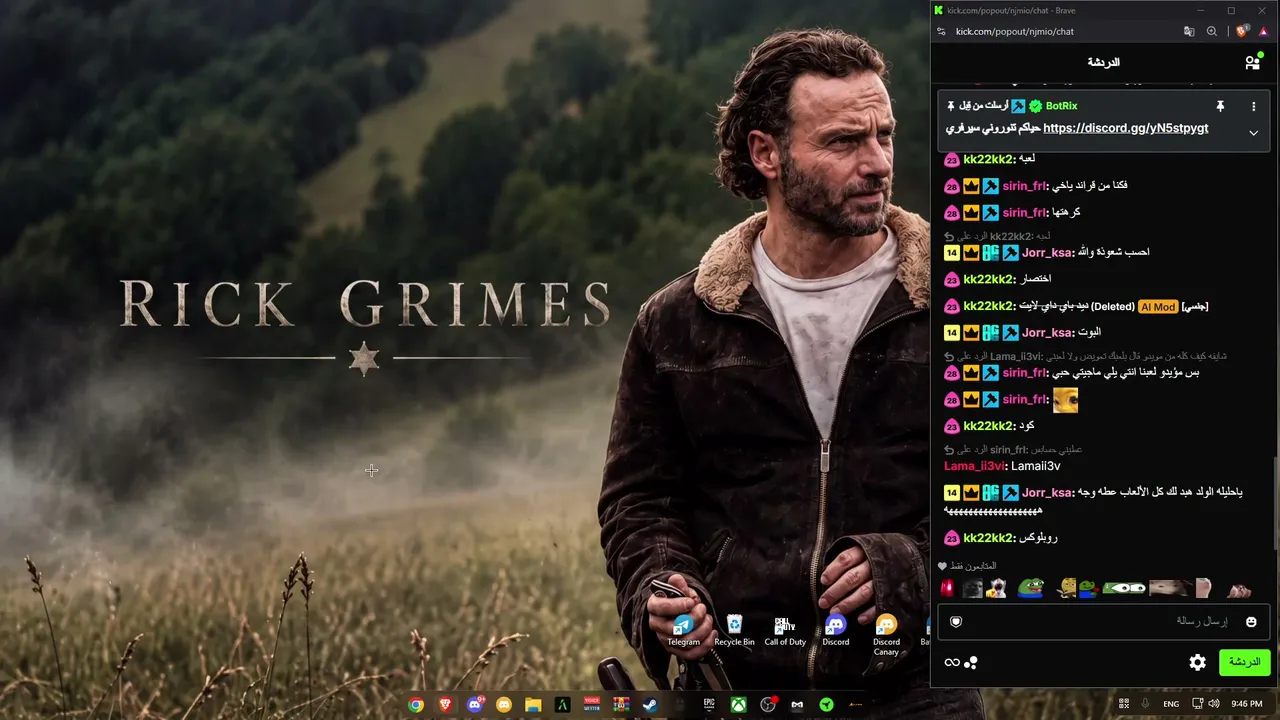Click the microphone icon in system tray
1280x720 pixels.
tap(1145, 704)
